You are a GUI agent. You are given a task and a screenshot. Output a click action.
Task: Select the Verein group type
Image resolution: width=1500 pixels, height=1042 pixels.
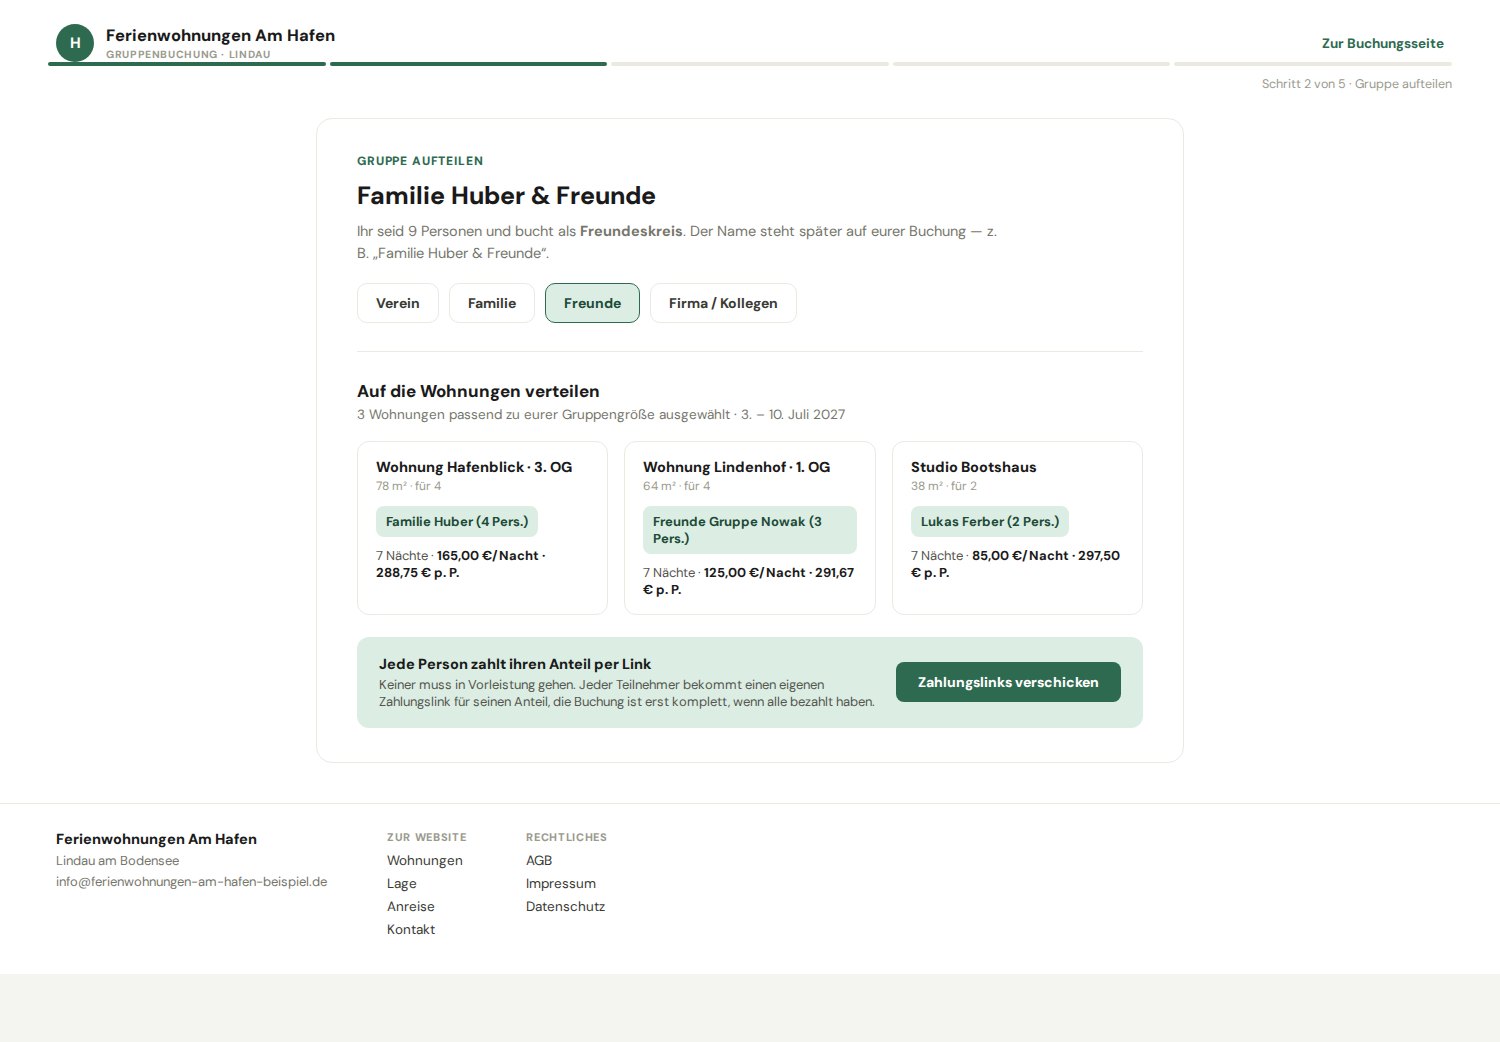[x=398, y=303]
